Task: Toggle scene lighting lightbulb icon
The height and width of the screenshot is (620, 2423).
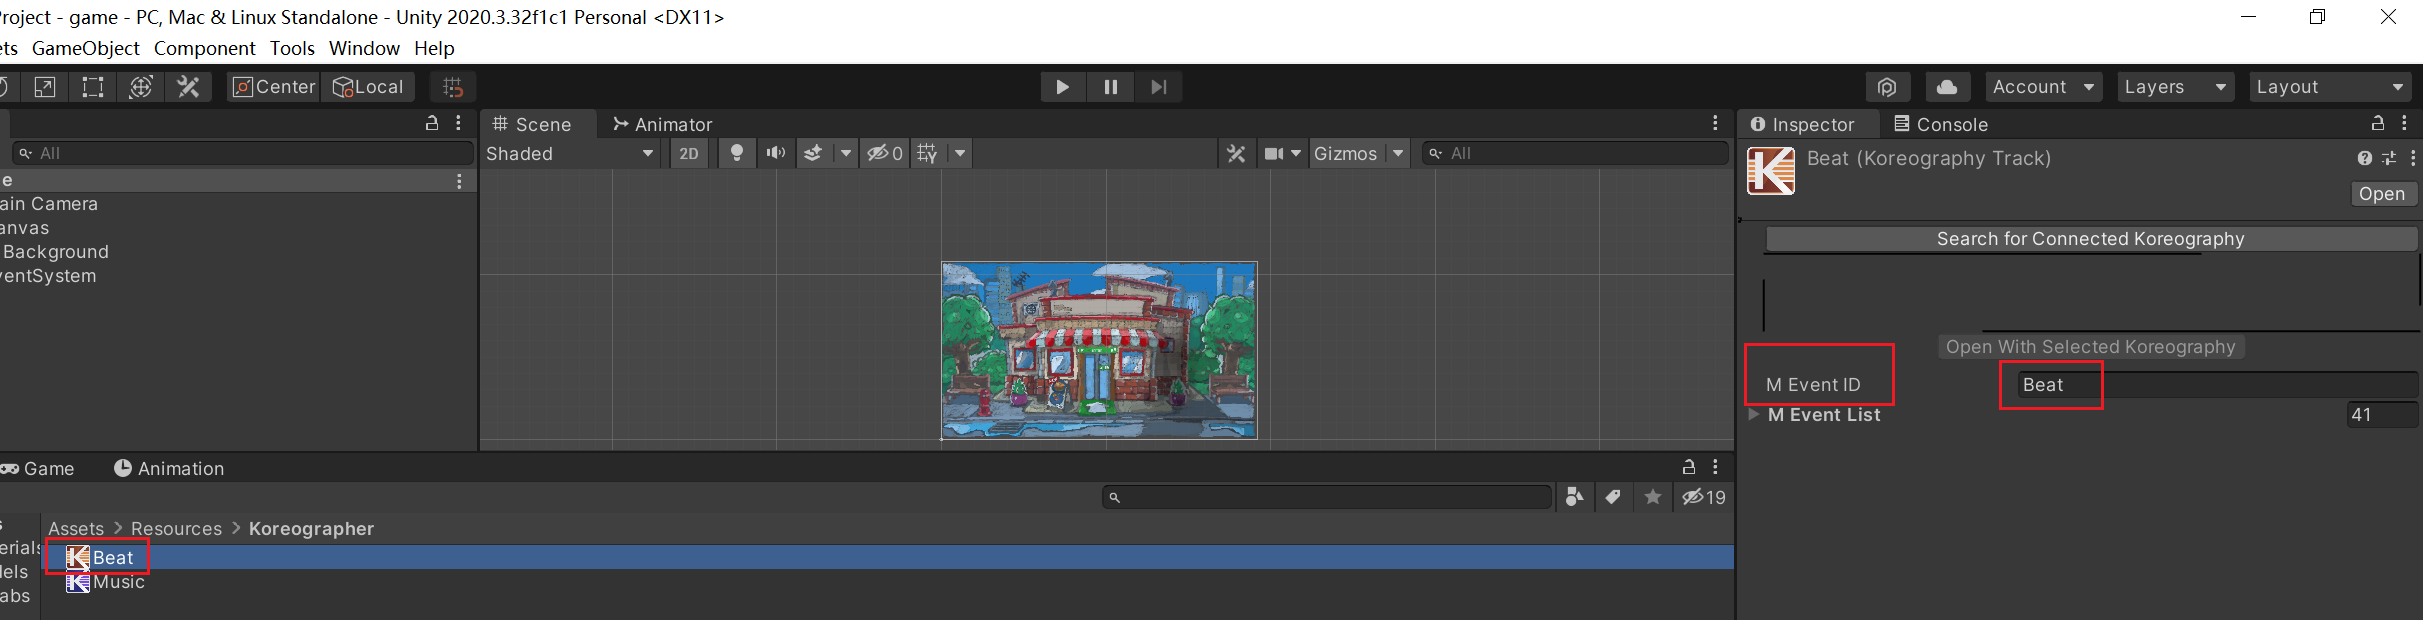Action: pos(737,153)
